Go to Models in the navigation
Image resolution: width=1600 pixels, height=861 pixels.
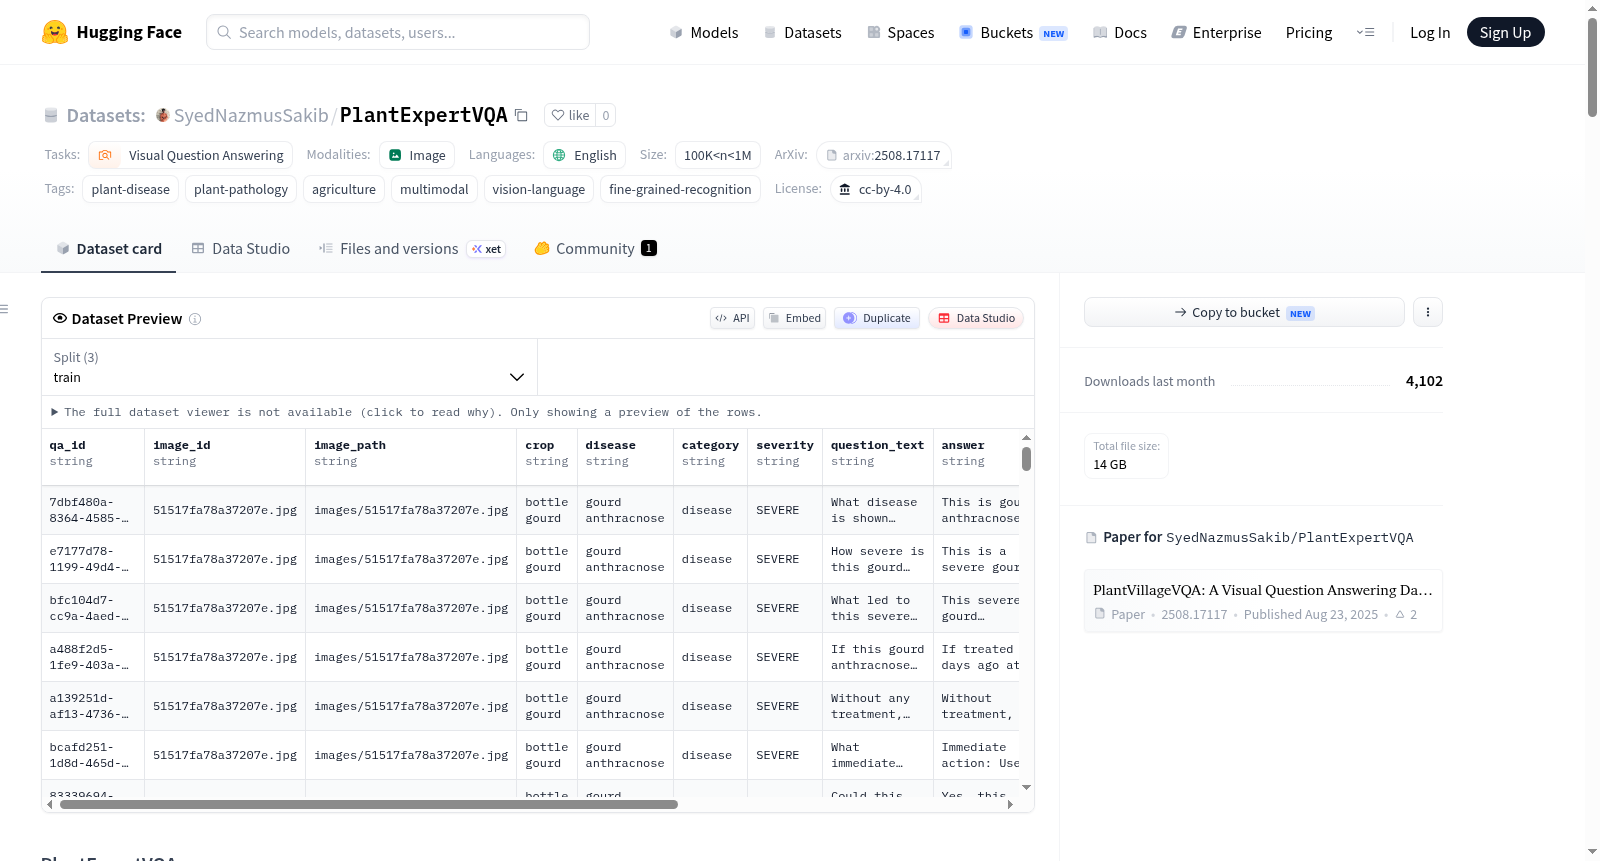(704, 32)
